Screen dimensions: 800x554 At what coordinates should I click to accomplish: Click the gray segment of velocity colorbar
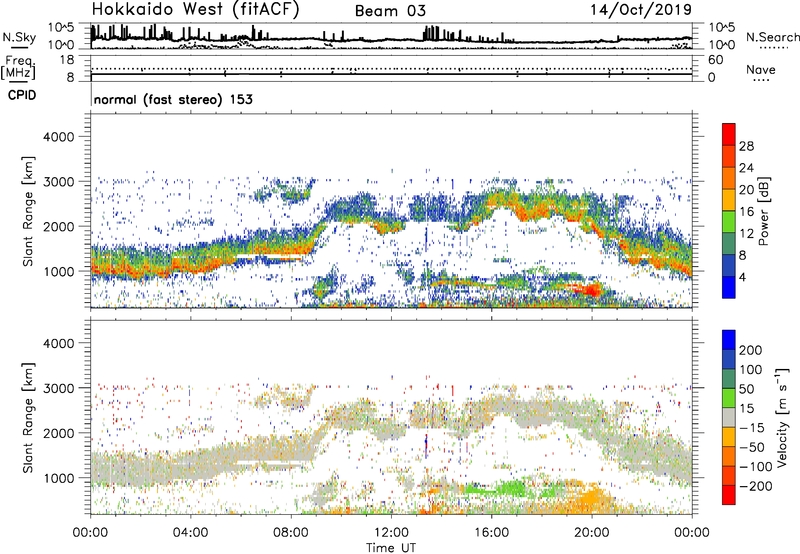pyautogui.click(x=729, y=418)
